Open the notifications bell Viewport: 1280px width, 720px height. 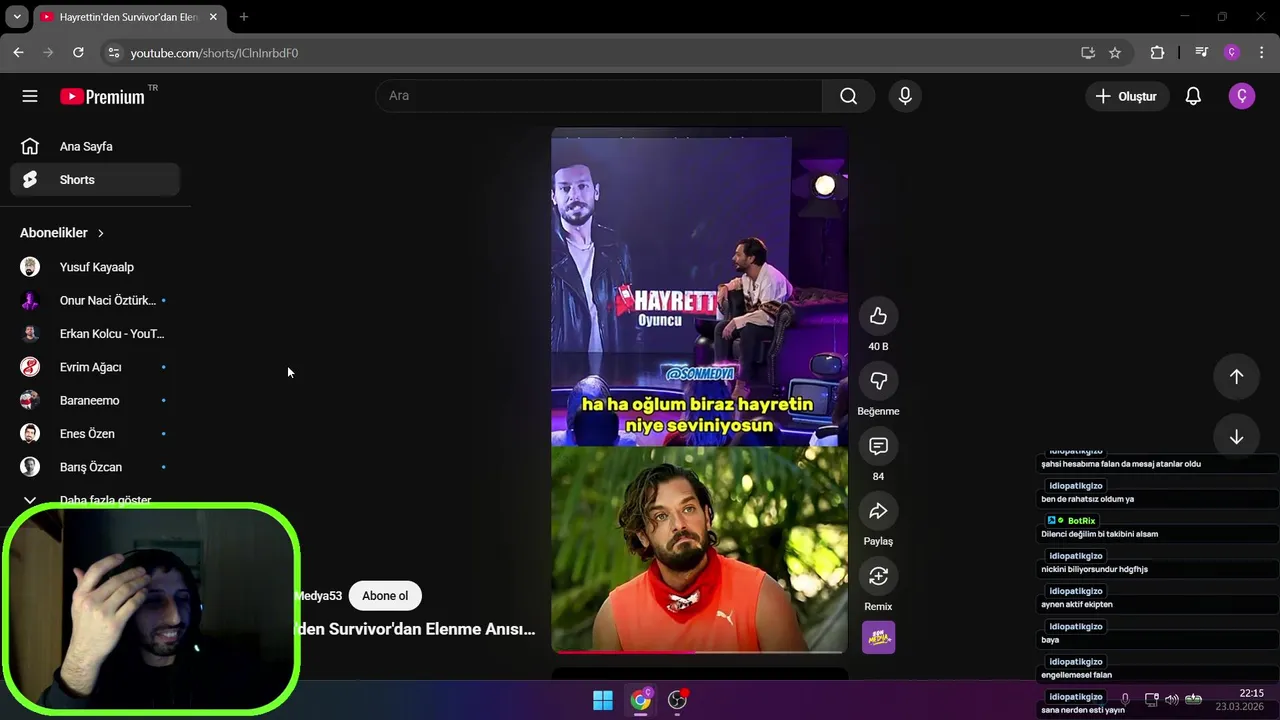[x=1193, y=96]
